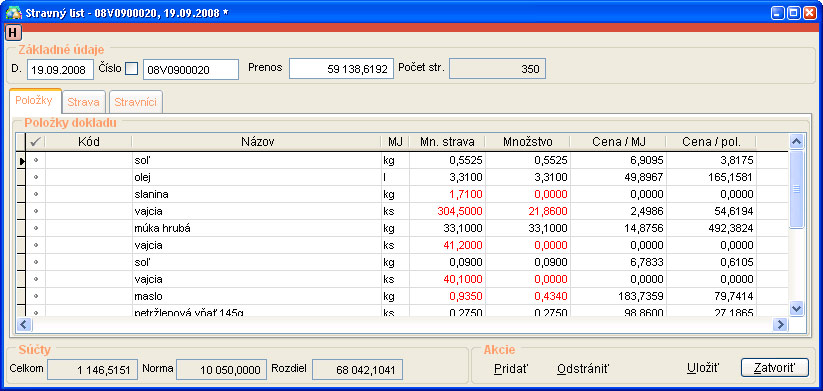The width and height of the screenshot is (823, 391).
Task: Click the scroll left arrow under table
Action: click(x=23, y=325)
